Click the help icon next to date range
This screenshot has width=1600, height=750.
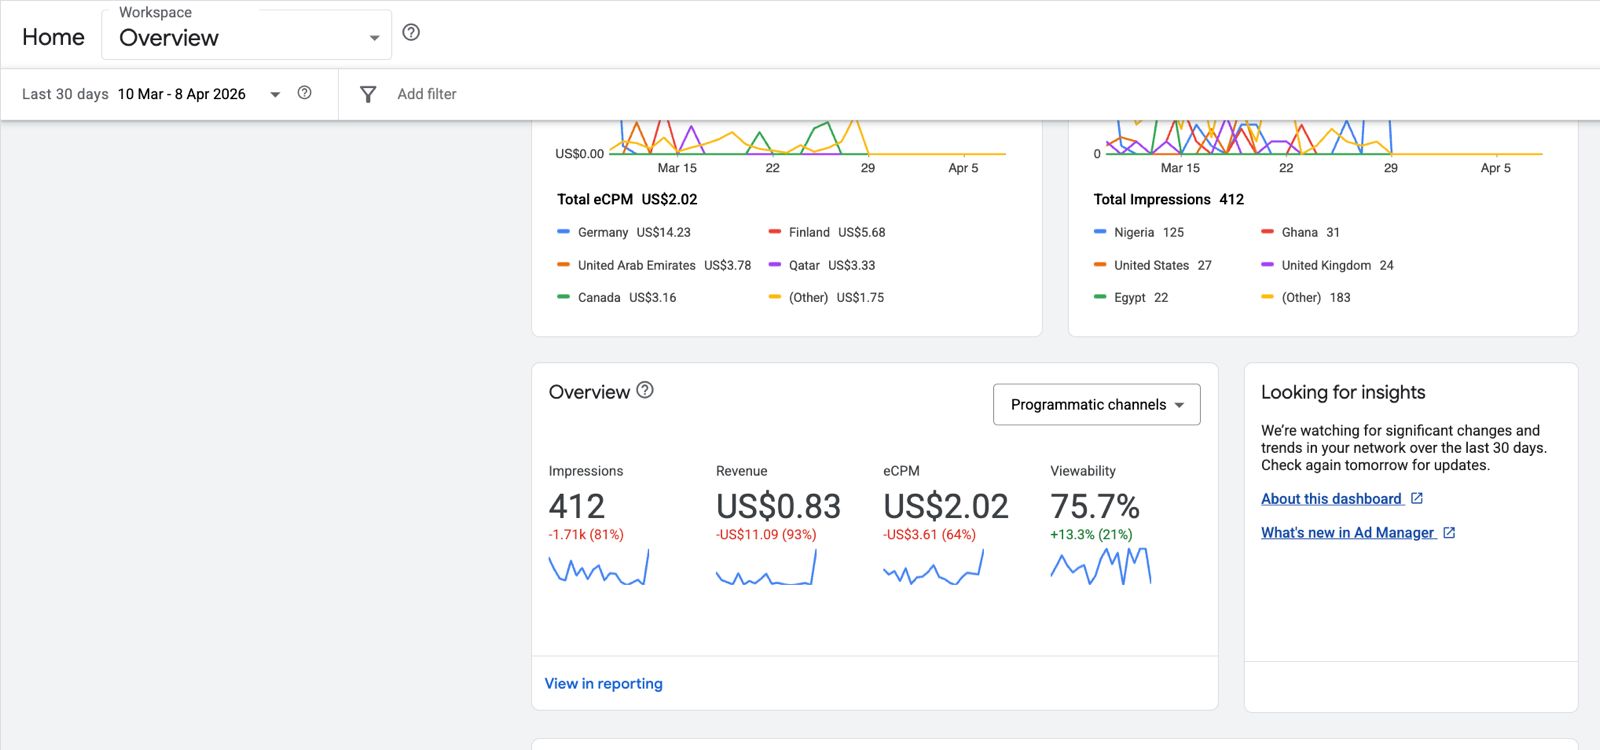(305, 93)
